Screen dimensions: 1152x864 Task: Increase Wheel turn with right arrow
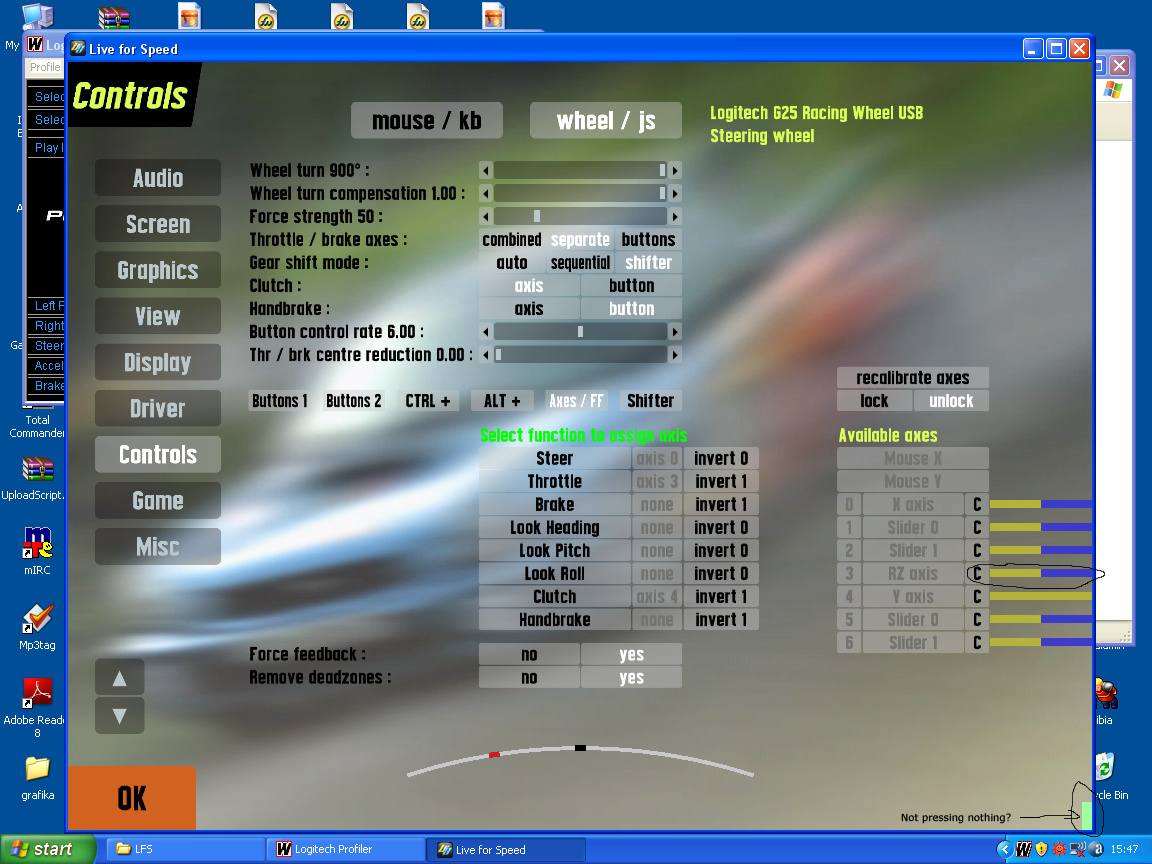(x=675, y=170)
